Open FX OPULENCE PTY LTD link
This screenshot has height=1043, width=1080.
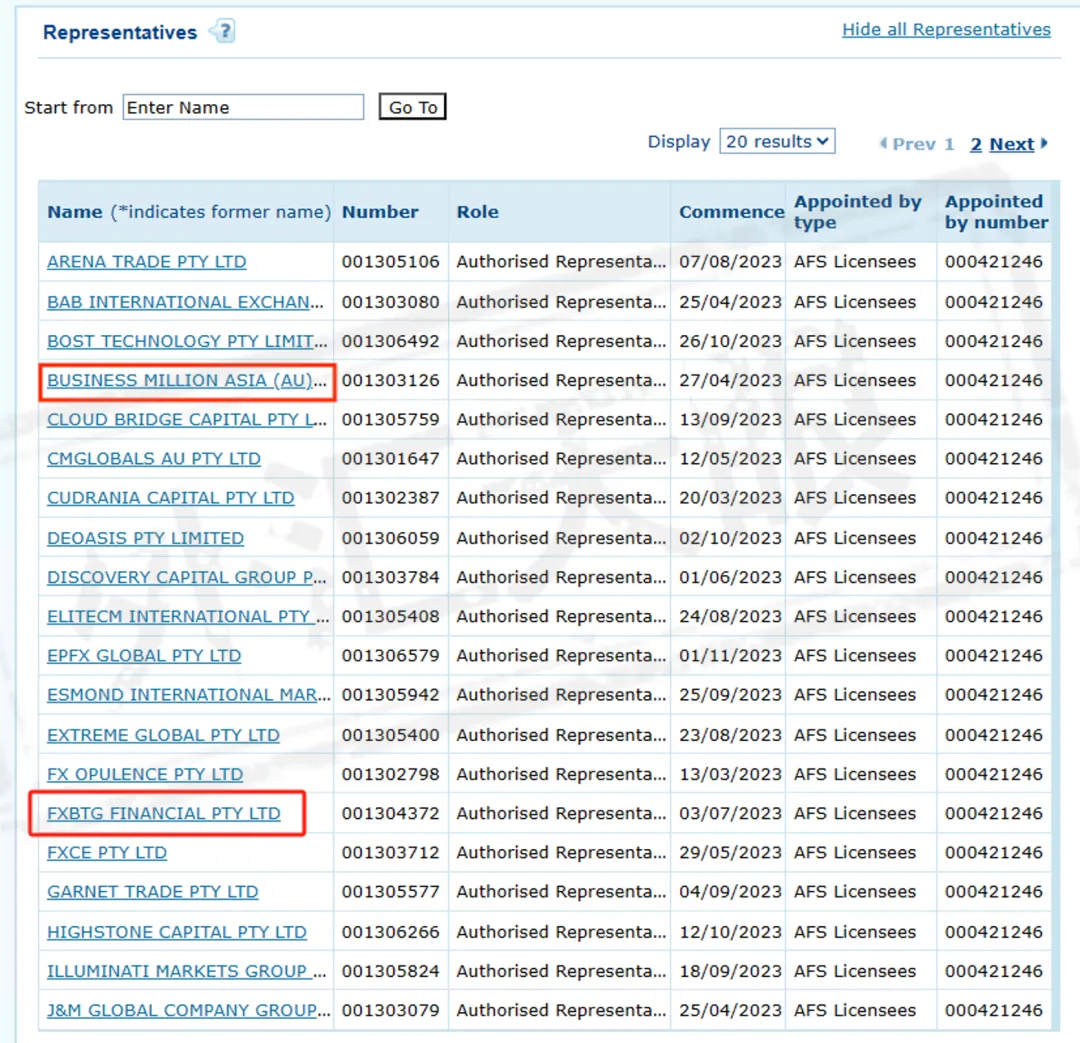click(145, 774)
